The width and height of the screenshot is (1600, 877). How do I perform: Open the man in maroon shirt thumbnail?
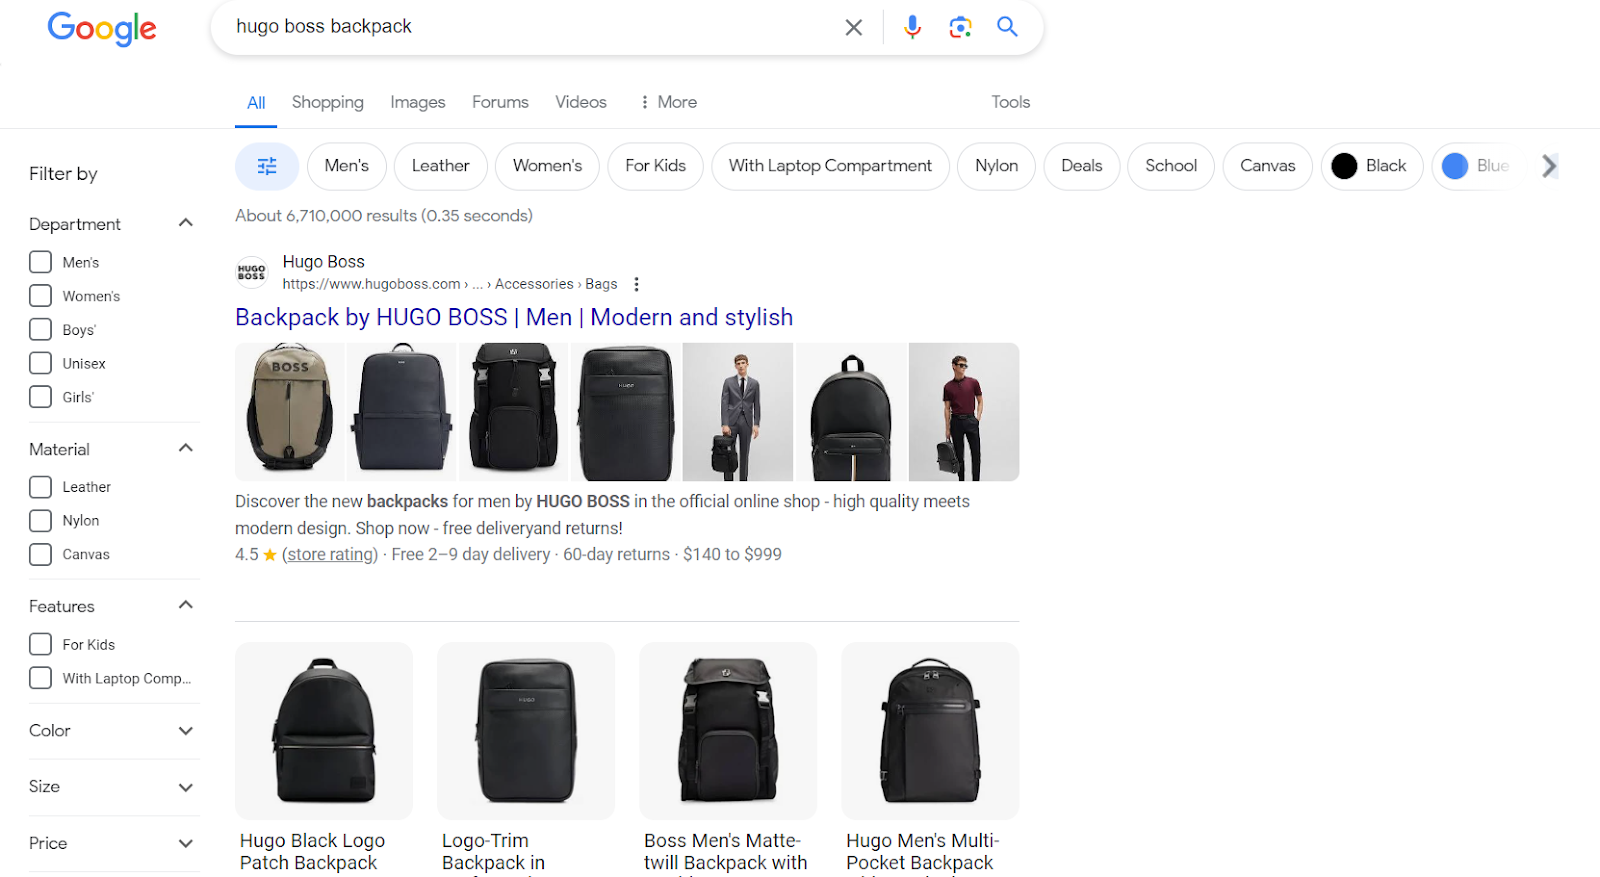[964, 412]
